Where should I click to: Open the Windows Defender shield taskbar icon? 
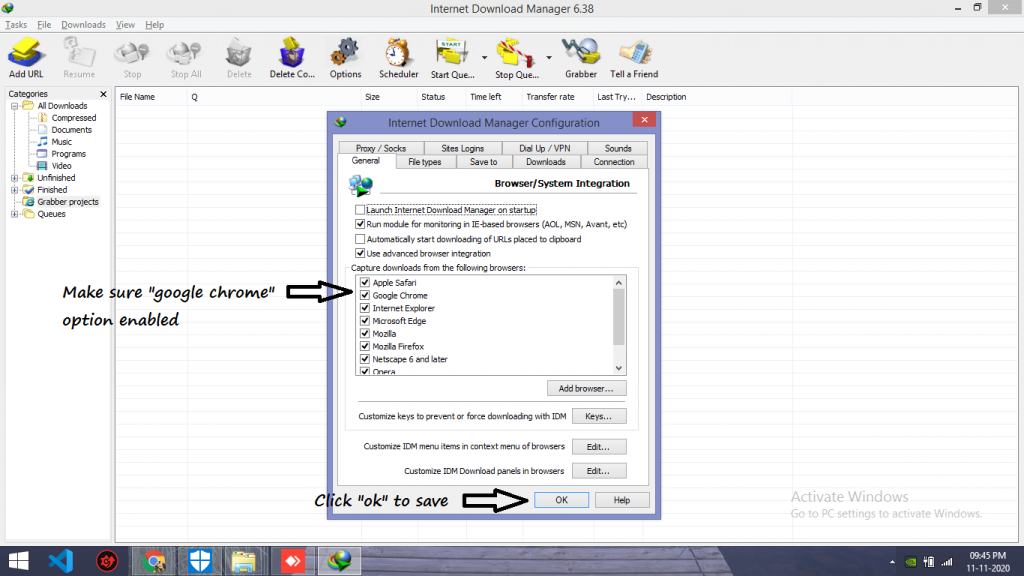pos(200,561)
